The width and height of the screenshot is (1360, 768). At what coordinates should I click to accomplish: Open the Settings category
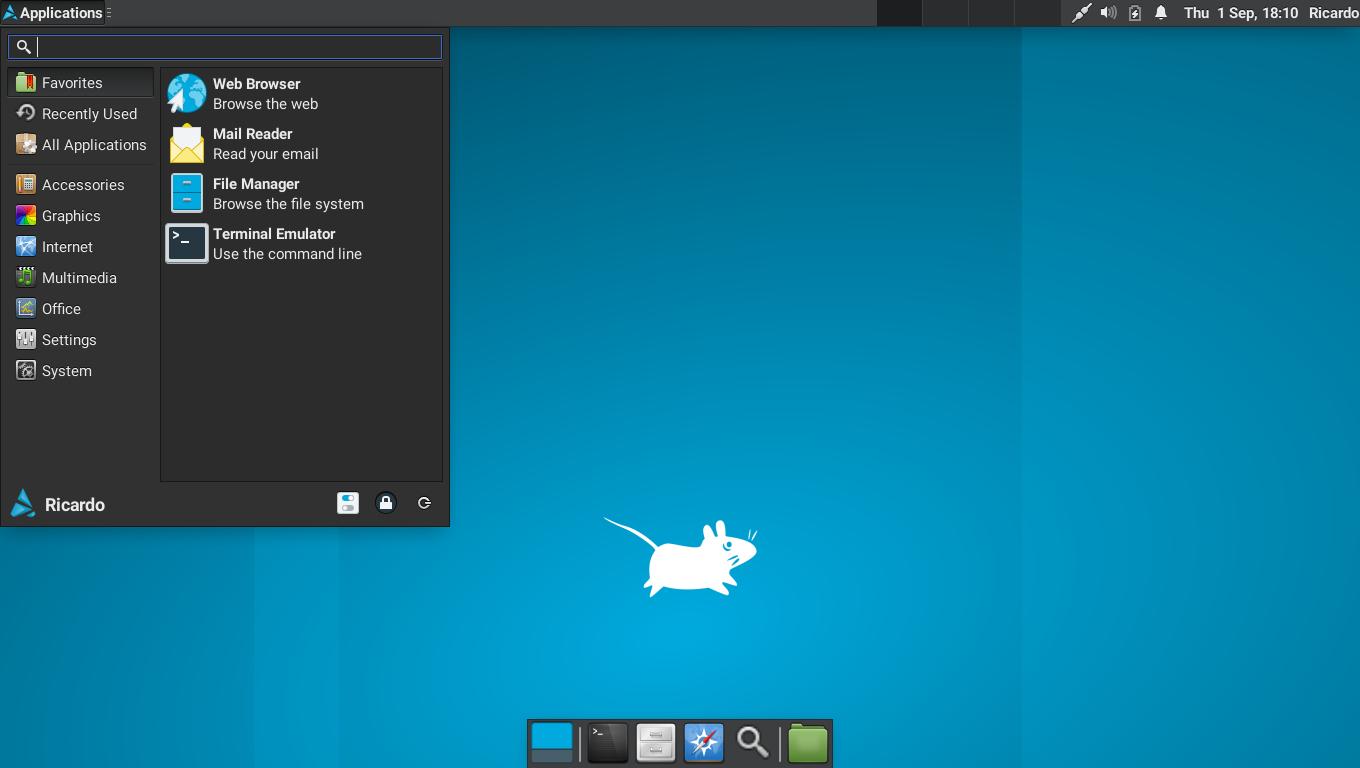80,340
